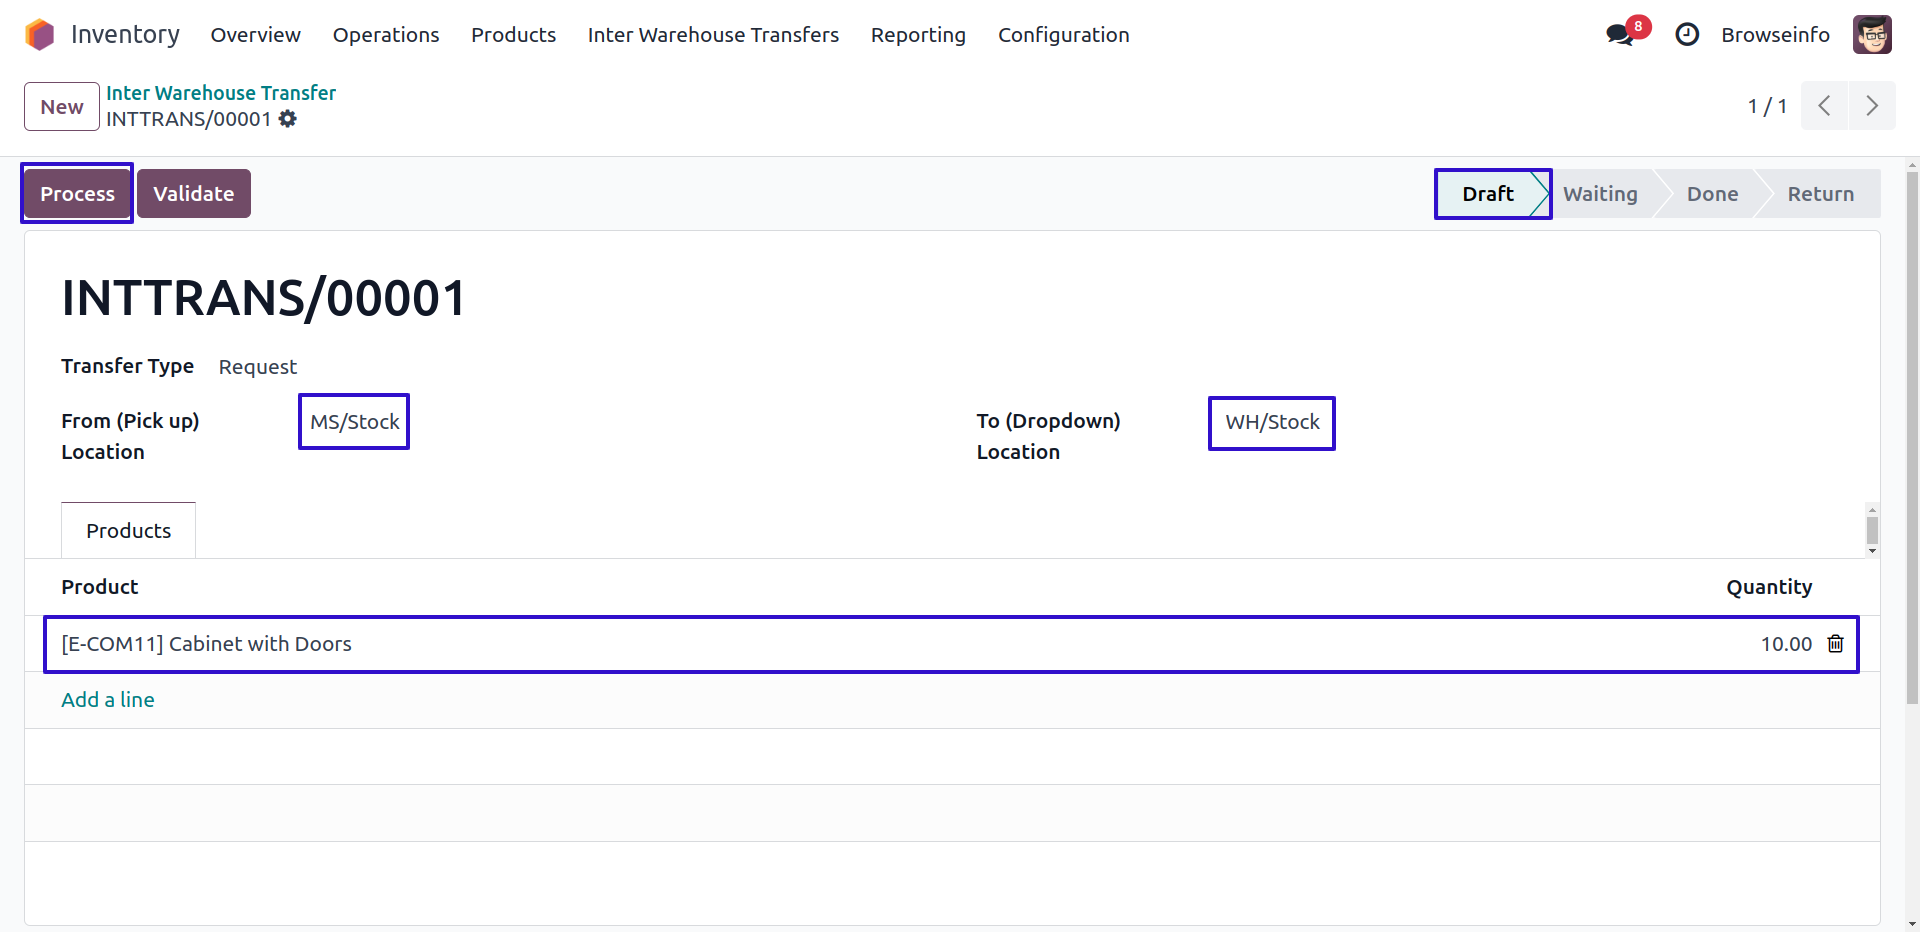The width and height of the screenshot is (1920, 932).
Task: Click the quantity 10.00 cell
Action: tap(1785, 644)
